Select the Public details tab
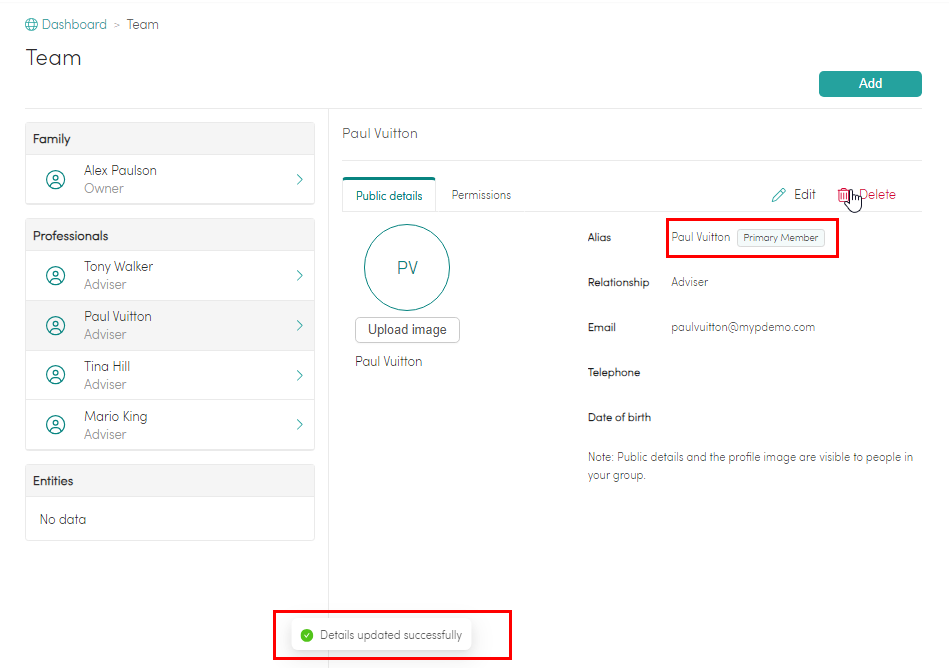The height and width of the screenshot is (668, 949). 389,196
